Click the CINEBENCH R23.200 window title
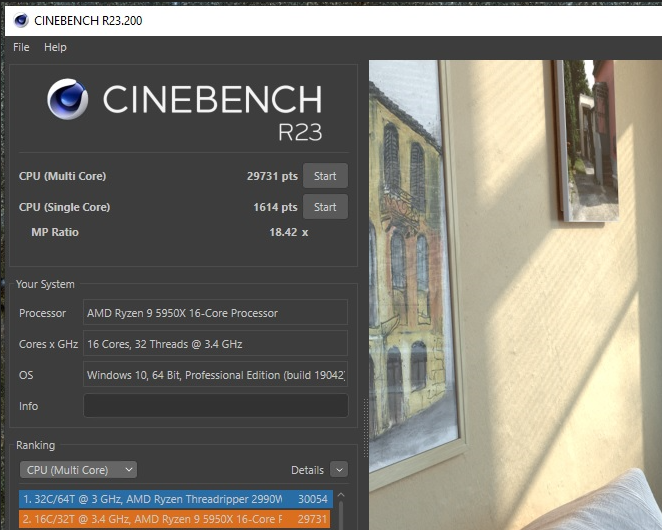Image resolution: width=662 pixels, height=530 pixels. coord(88,20)
